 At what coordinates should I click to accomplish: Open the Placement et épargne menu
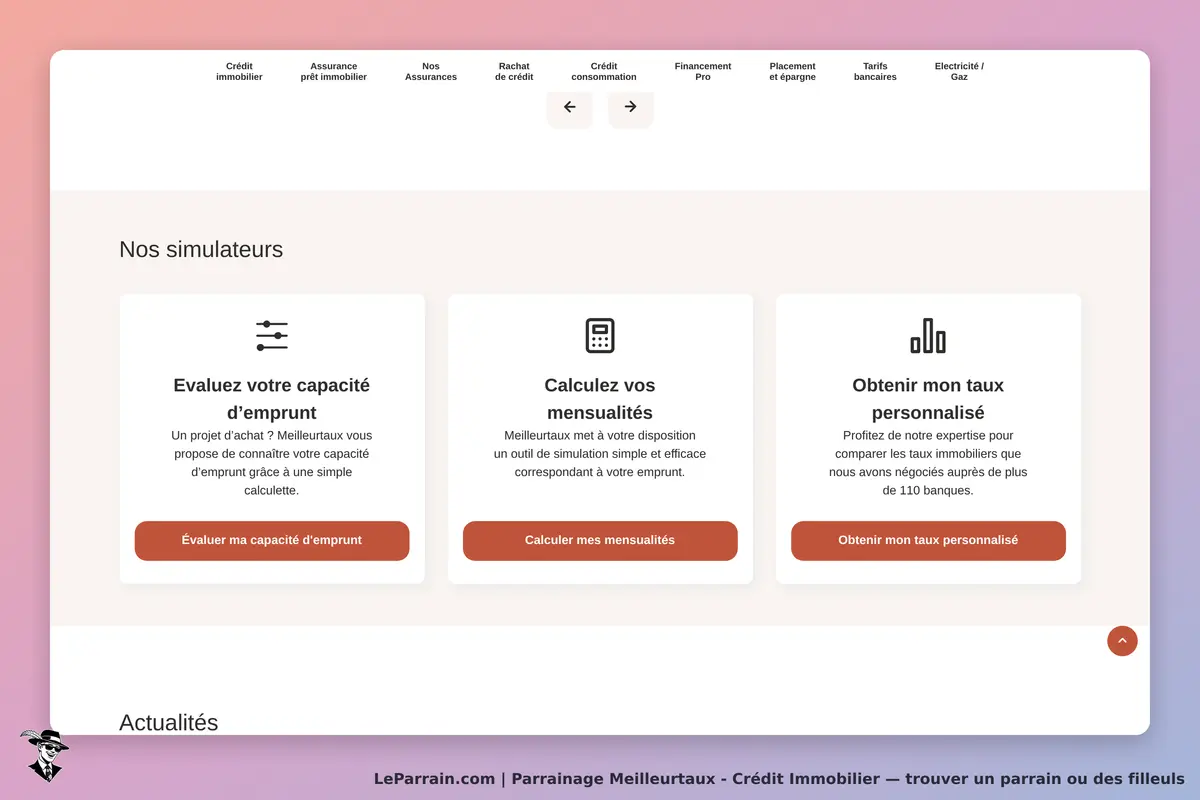point(793,71)
